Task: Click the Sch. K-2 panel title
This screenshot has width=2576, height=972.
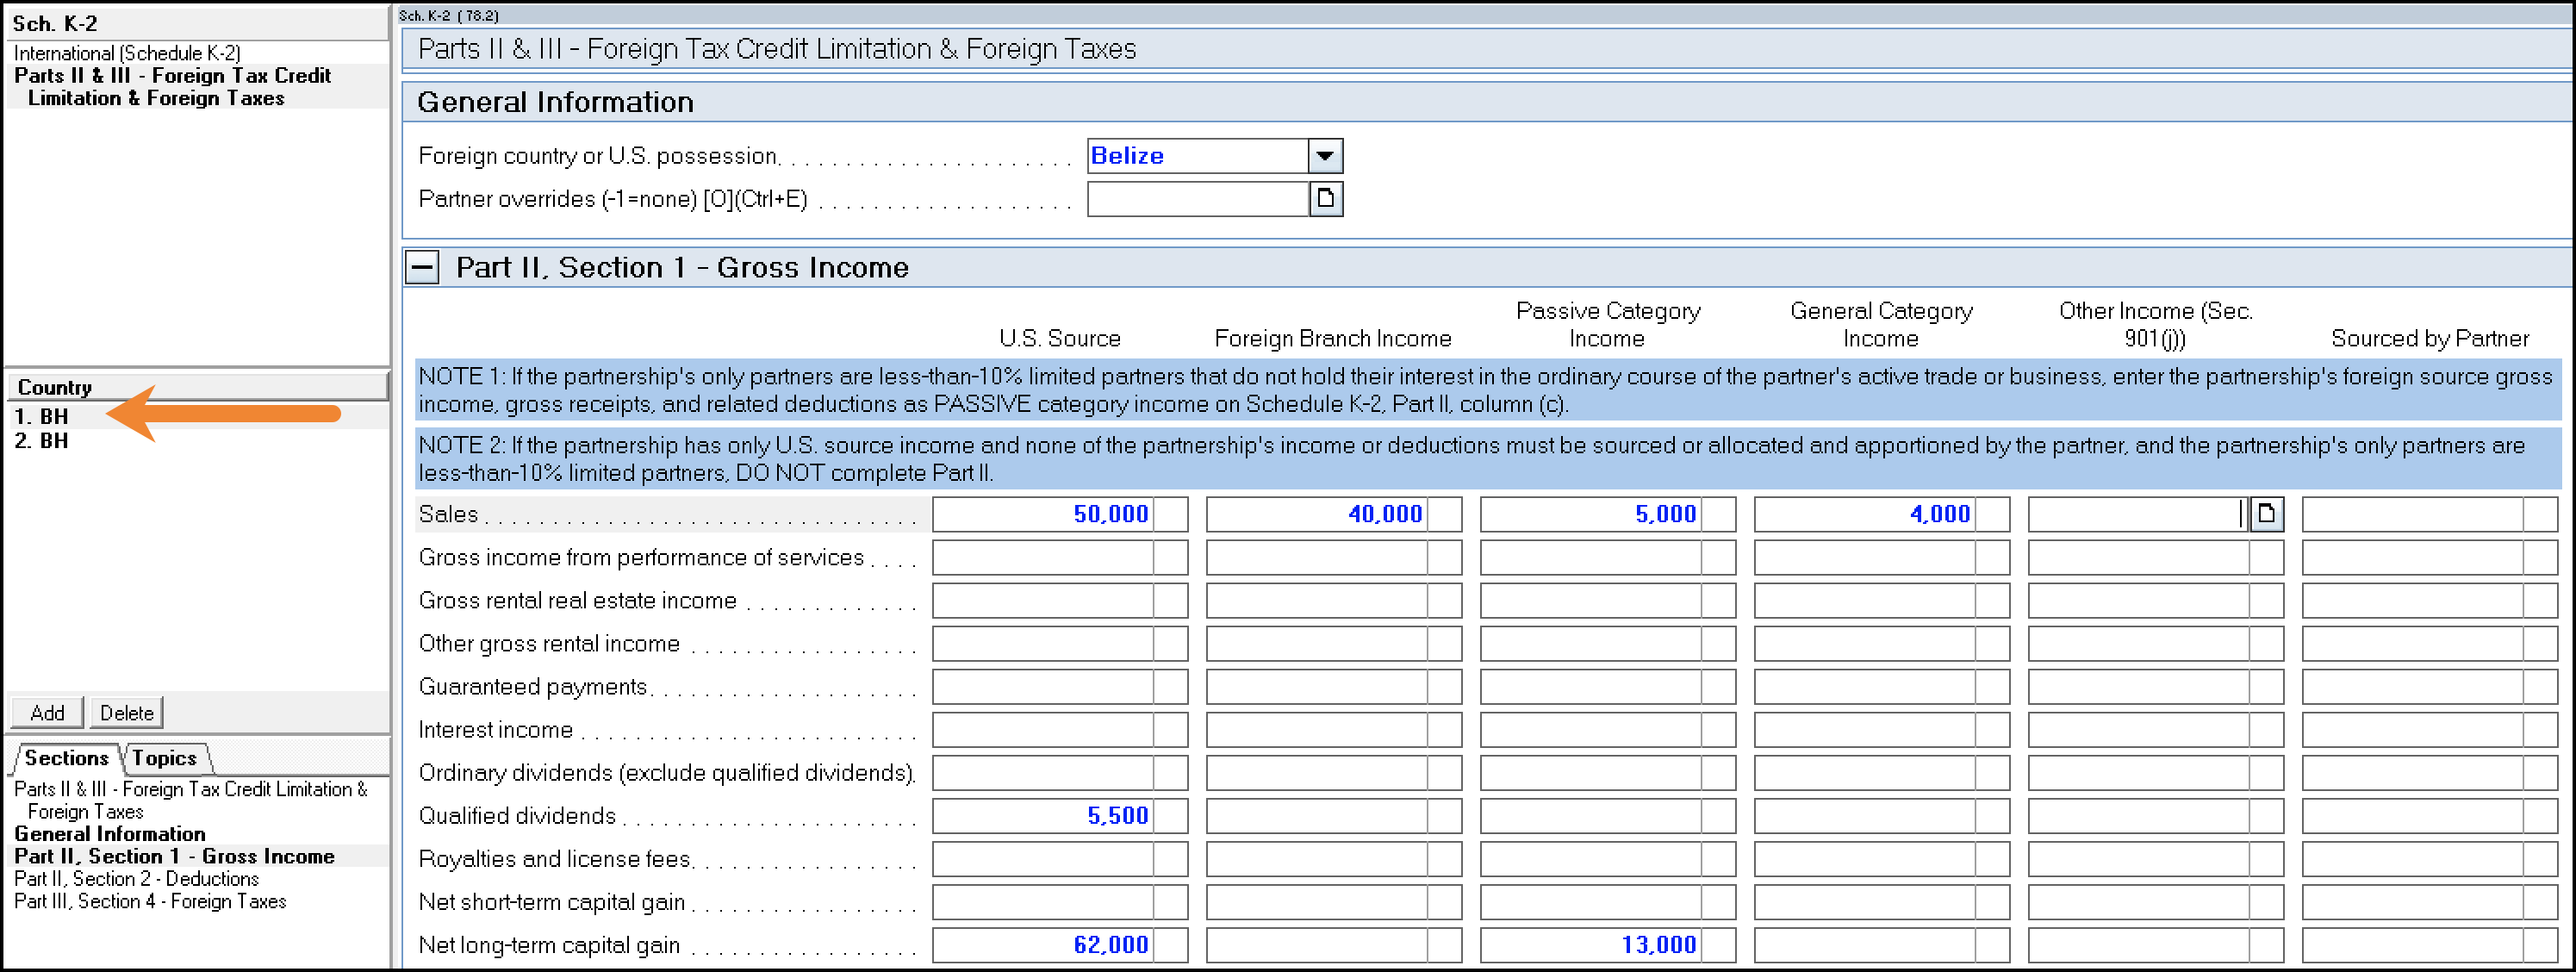Action: pos(55,23)
